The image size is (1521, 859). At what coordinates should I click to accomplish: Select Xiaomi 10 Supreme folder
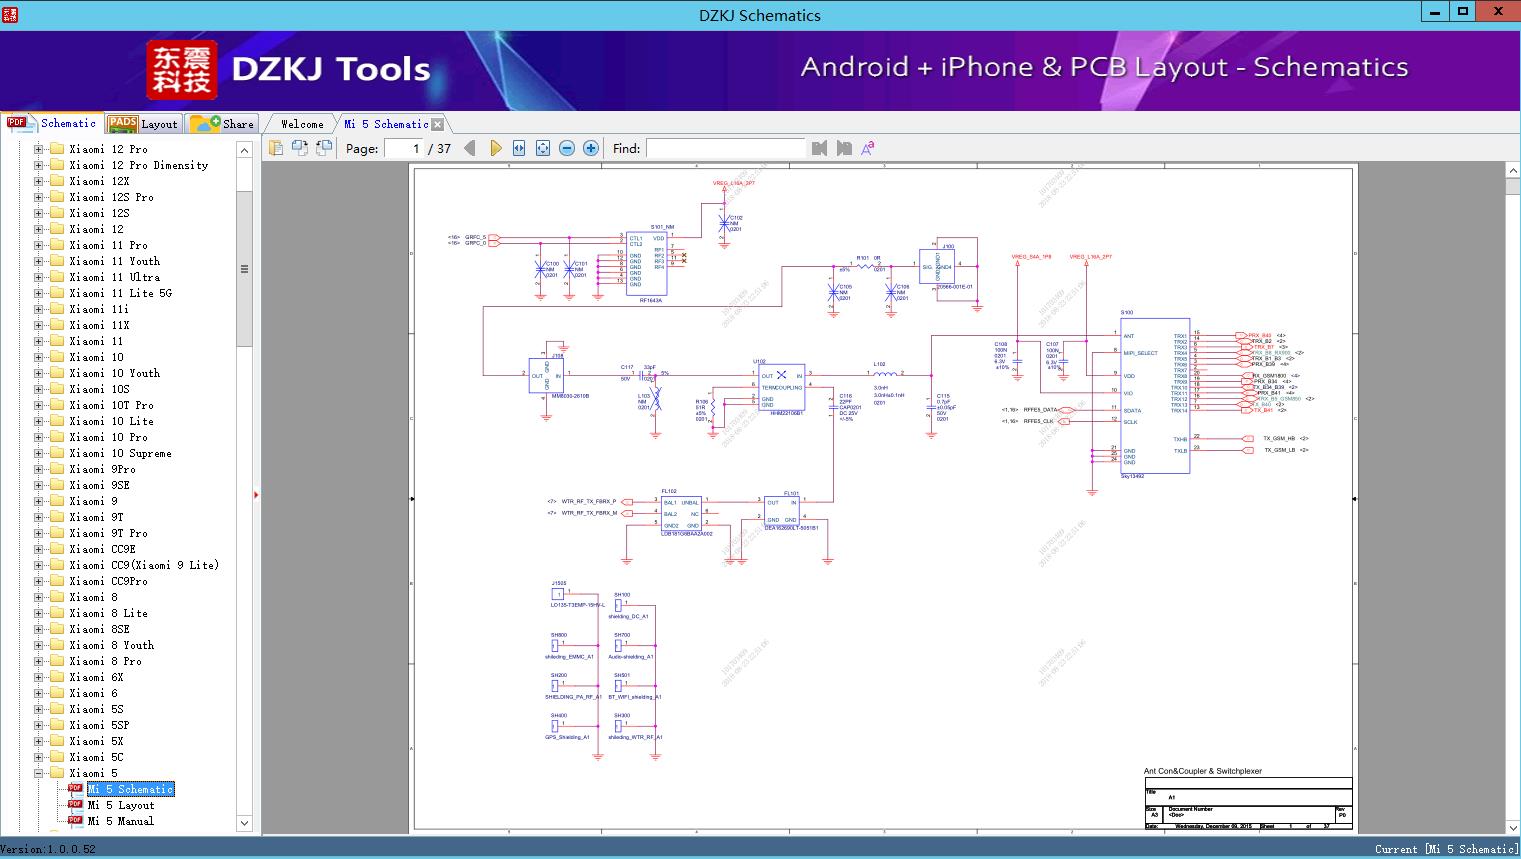tap(120, 453)
